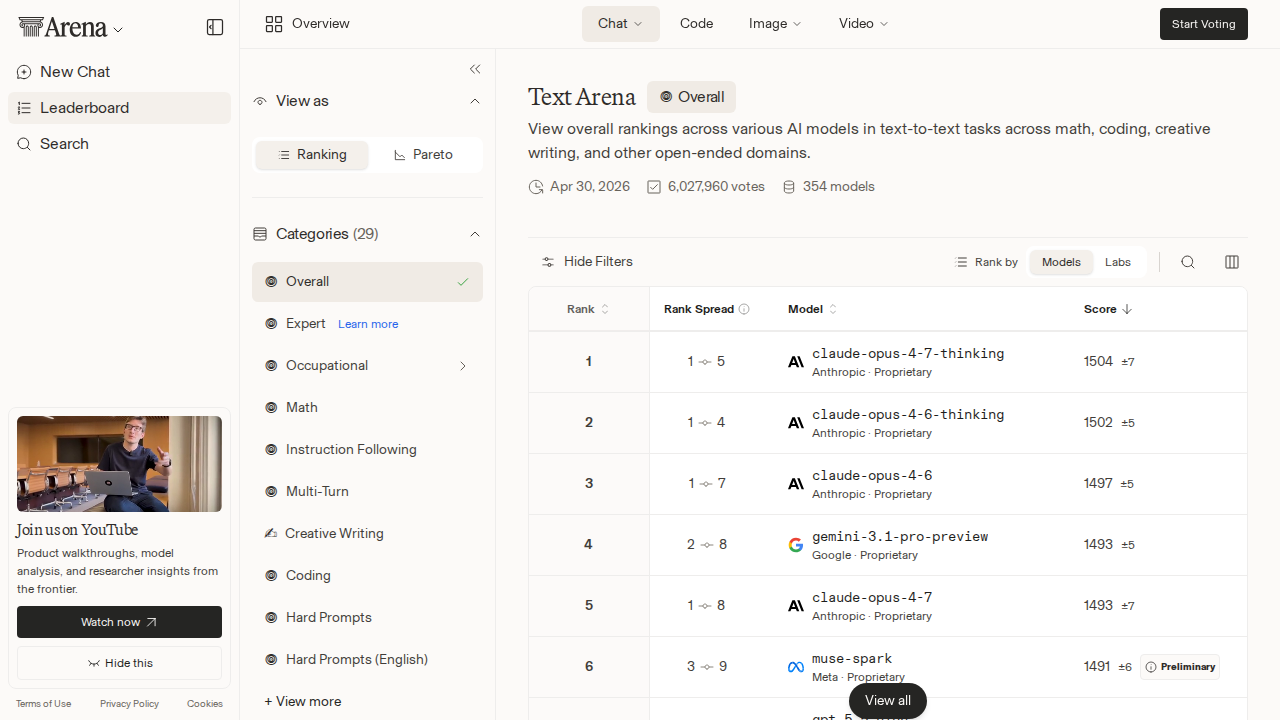Open the Chat dropdown menu
Viewport: 1280px width, 720px height.
pyautogui.click(x=621, y=24)
